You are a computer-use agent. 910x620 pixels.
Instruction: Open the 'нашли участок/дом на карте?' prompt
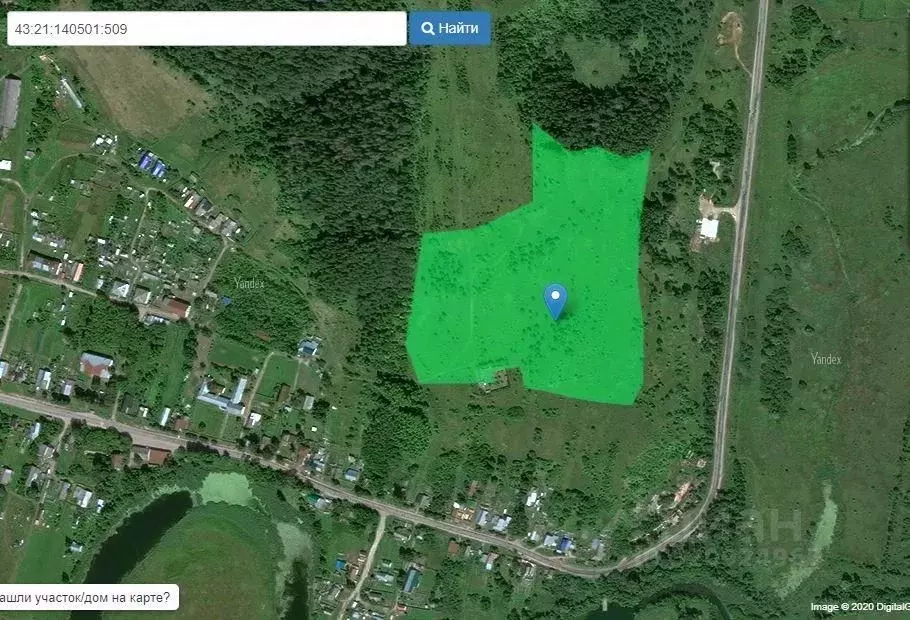89,597
